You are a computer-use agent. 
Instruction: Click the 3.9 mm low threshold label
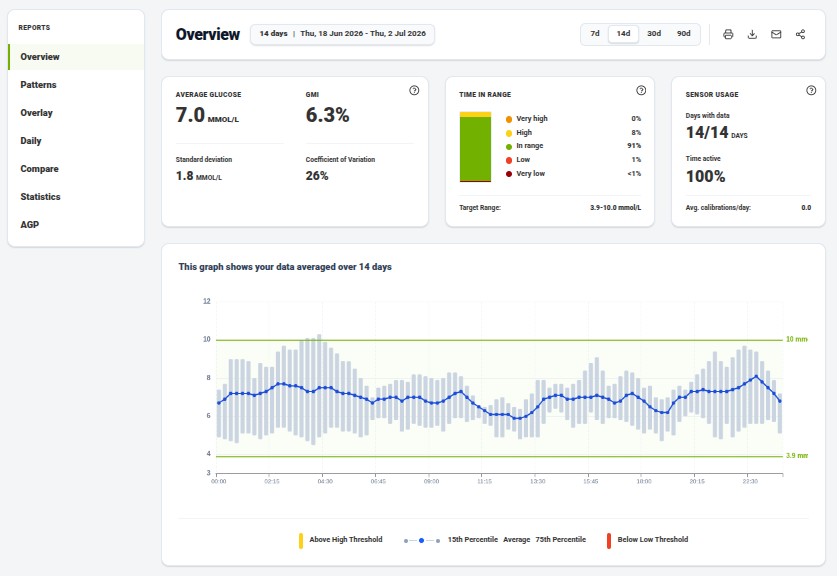pyautogui.click(x=796, y=456)
